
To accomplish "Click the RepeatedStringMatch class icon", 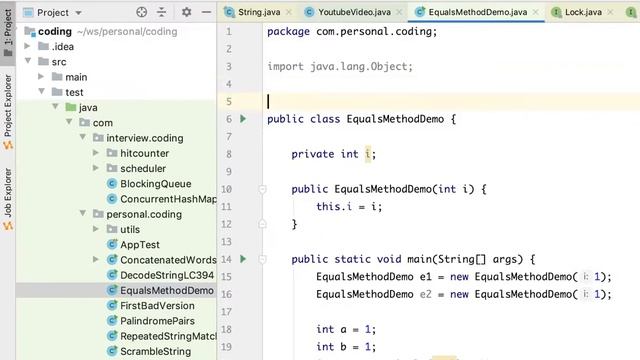I will [x=112, y=336].
